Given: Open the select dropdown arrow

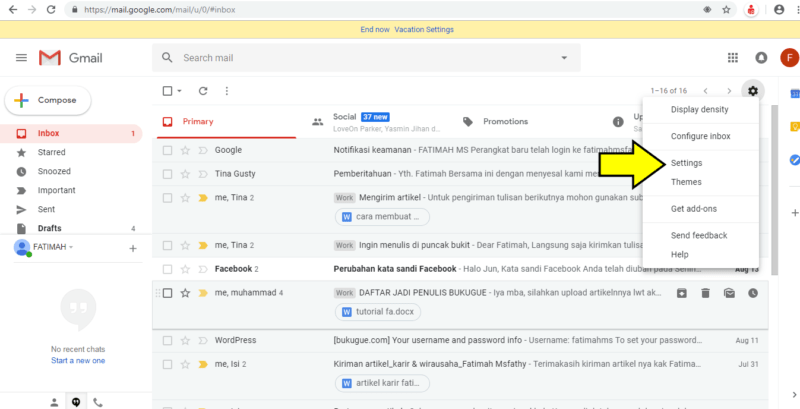Looking at the screenshot, I should tap(179, 91).
